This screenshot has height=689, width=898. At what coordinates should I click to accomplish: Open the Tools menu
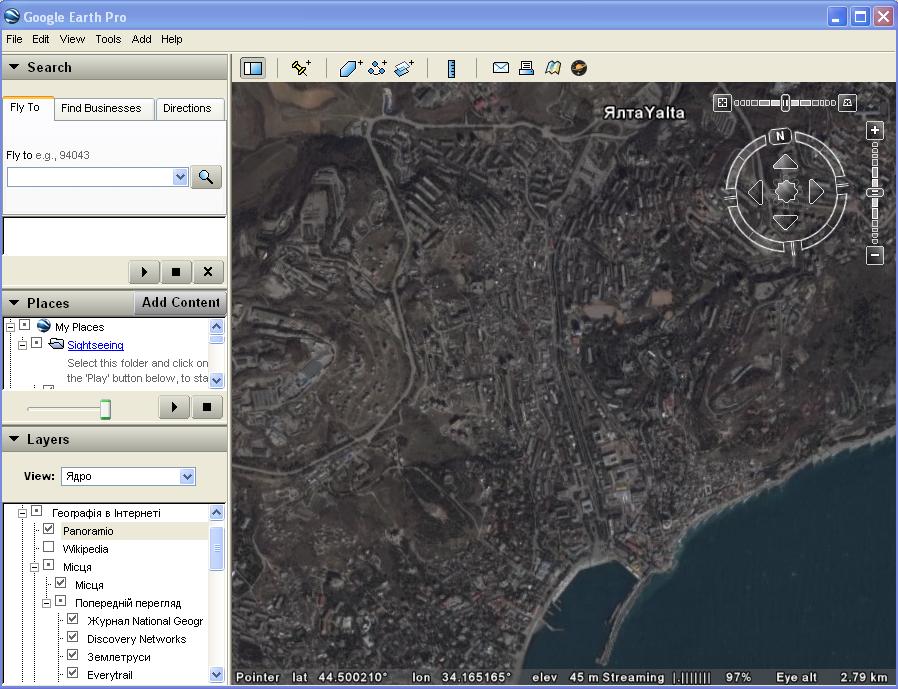(x=108, y=39)
